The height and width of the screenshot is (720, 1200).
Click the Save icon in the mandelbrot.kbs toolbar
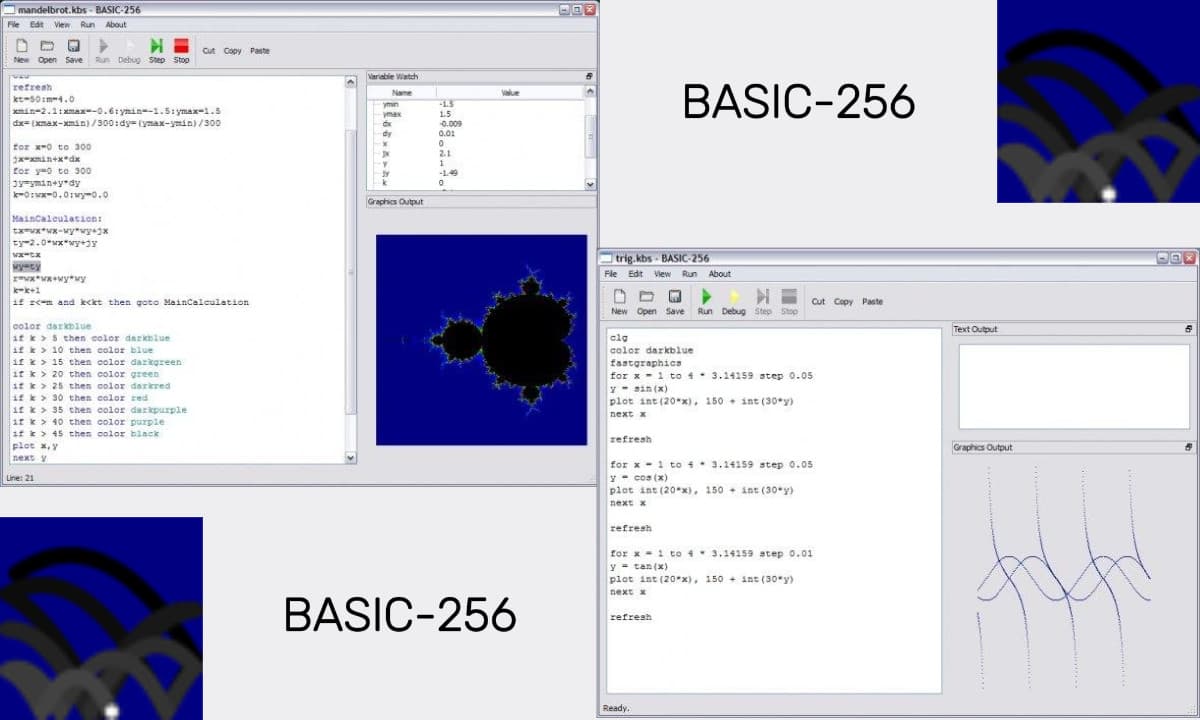pyautogui.click(x=74, y=46)
